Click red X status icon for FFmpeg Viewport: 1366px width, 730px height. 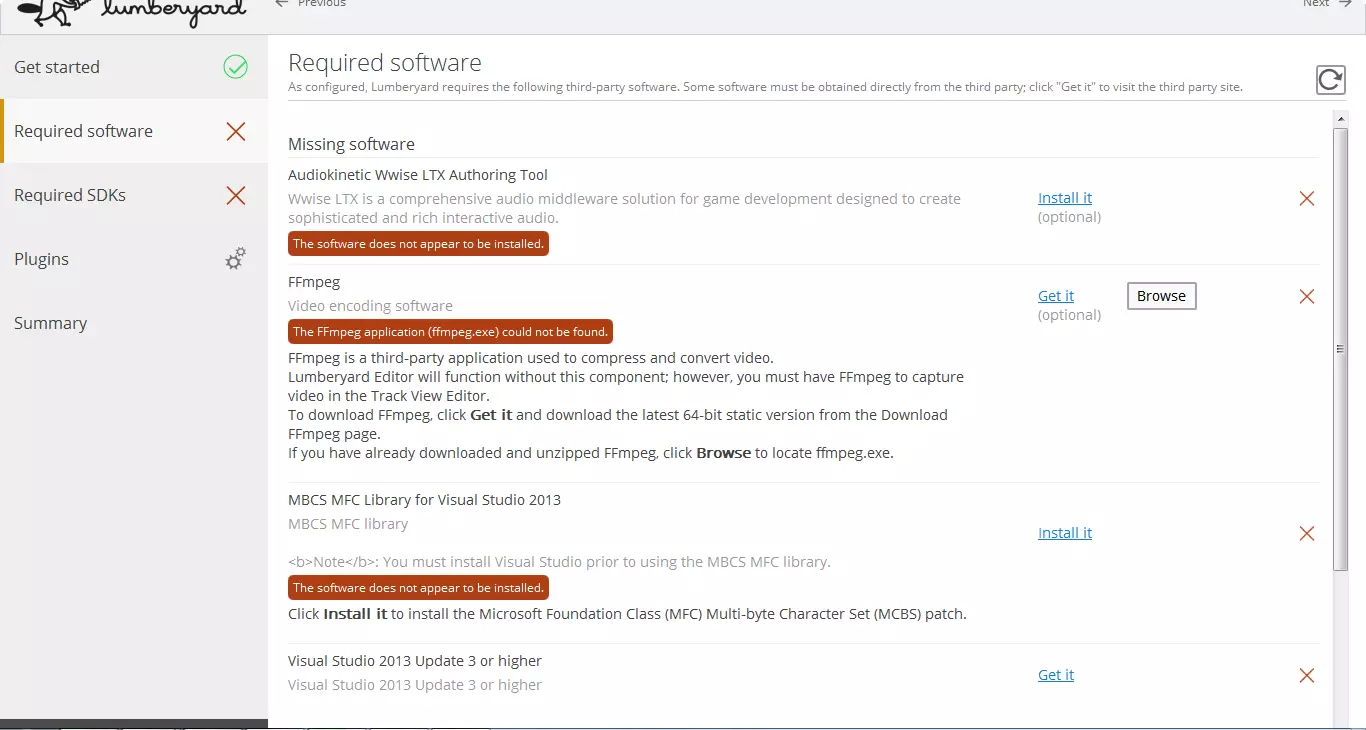(1306, 296)
